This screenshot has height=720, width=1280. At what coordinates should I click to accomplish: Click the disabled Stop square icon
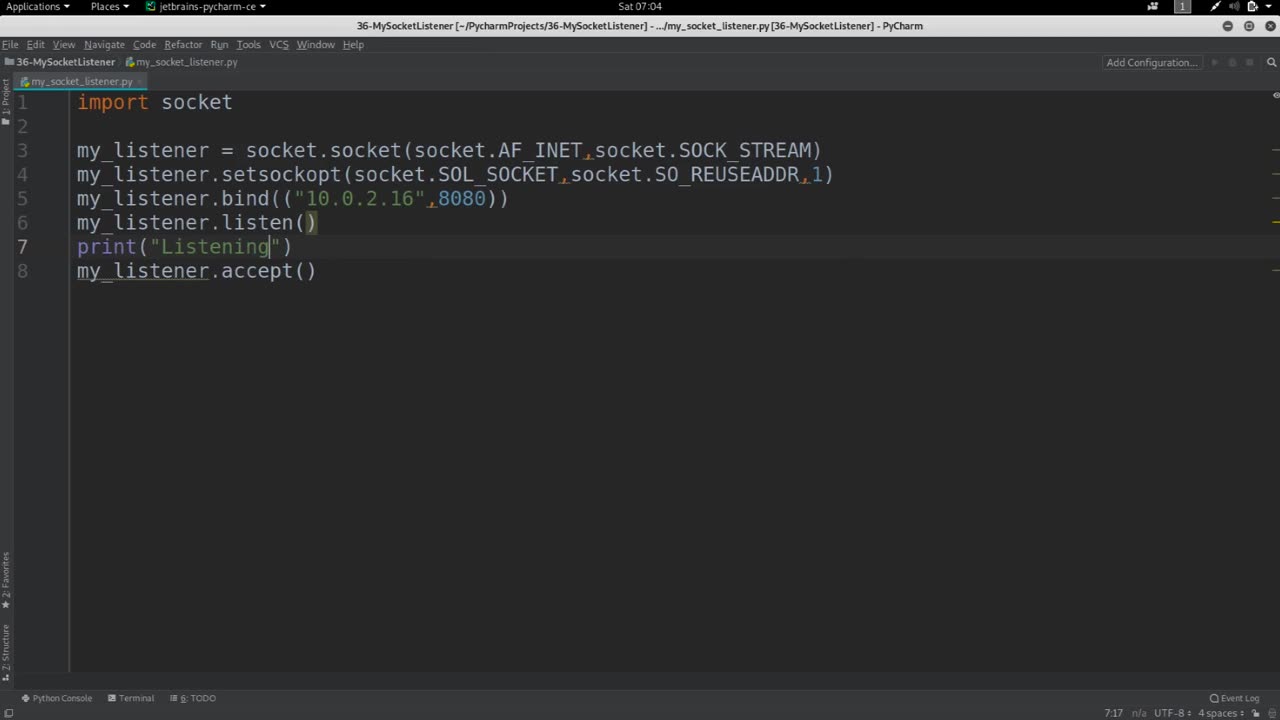click(x=1251, y=62)
